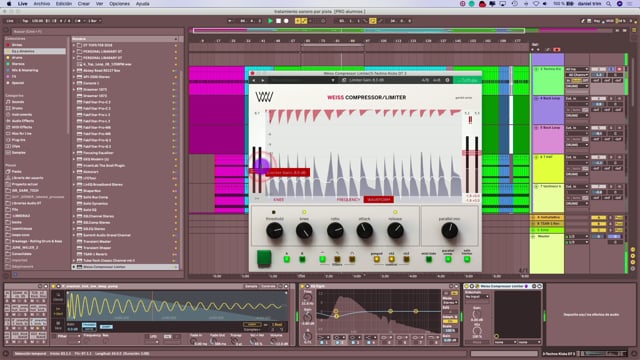
Task: Stop playback with the transport Stop button
Action: pyautogui.click(x=278, y=21)
